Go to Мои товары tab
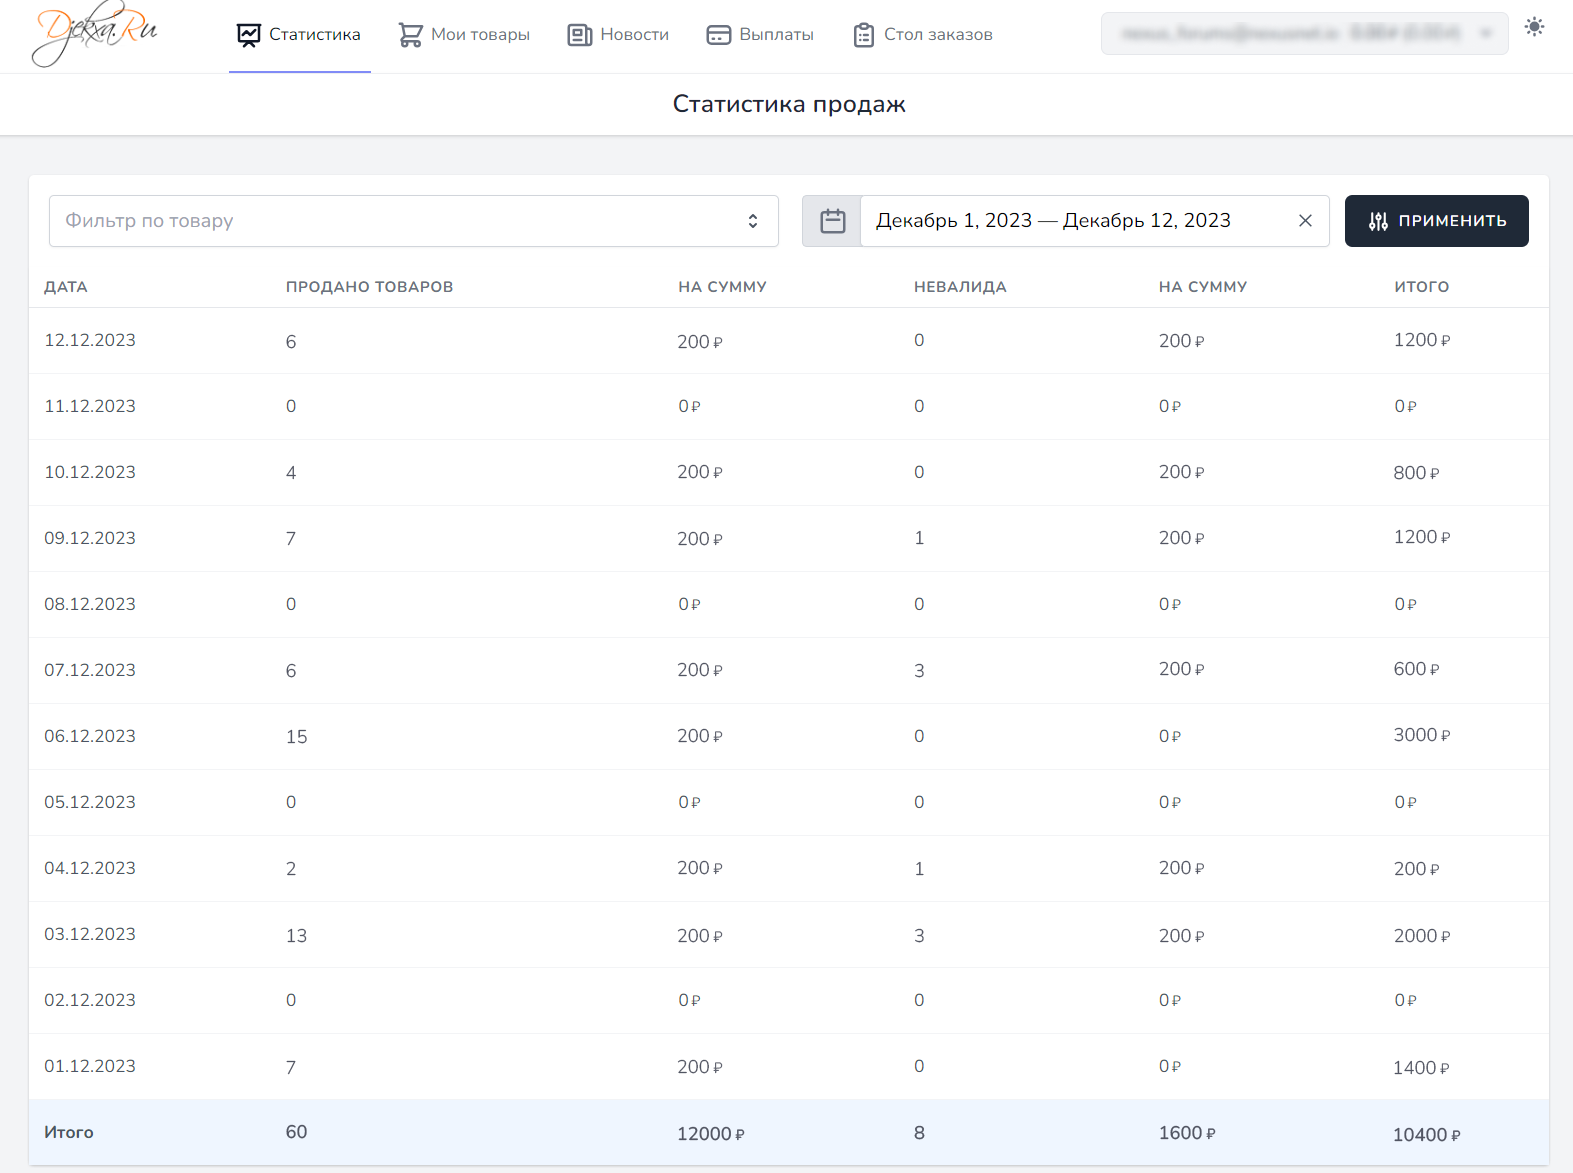Image resolution: width=1573 pixels, height=1173 pixels. coord(464,36)
